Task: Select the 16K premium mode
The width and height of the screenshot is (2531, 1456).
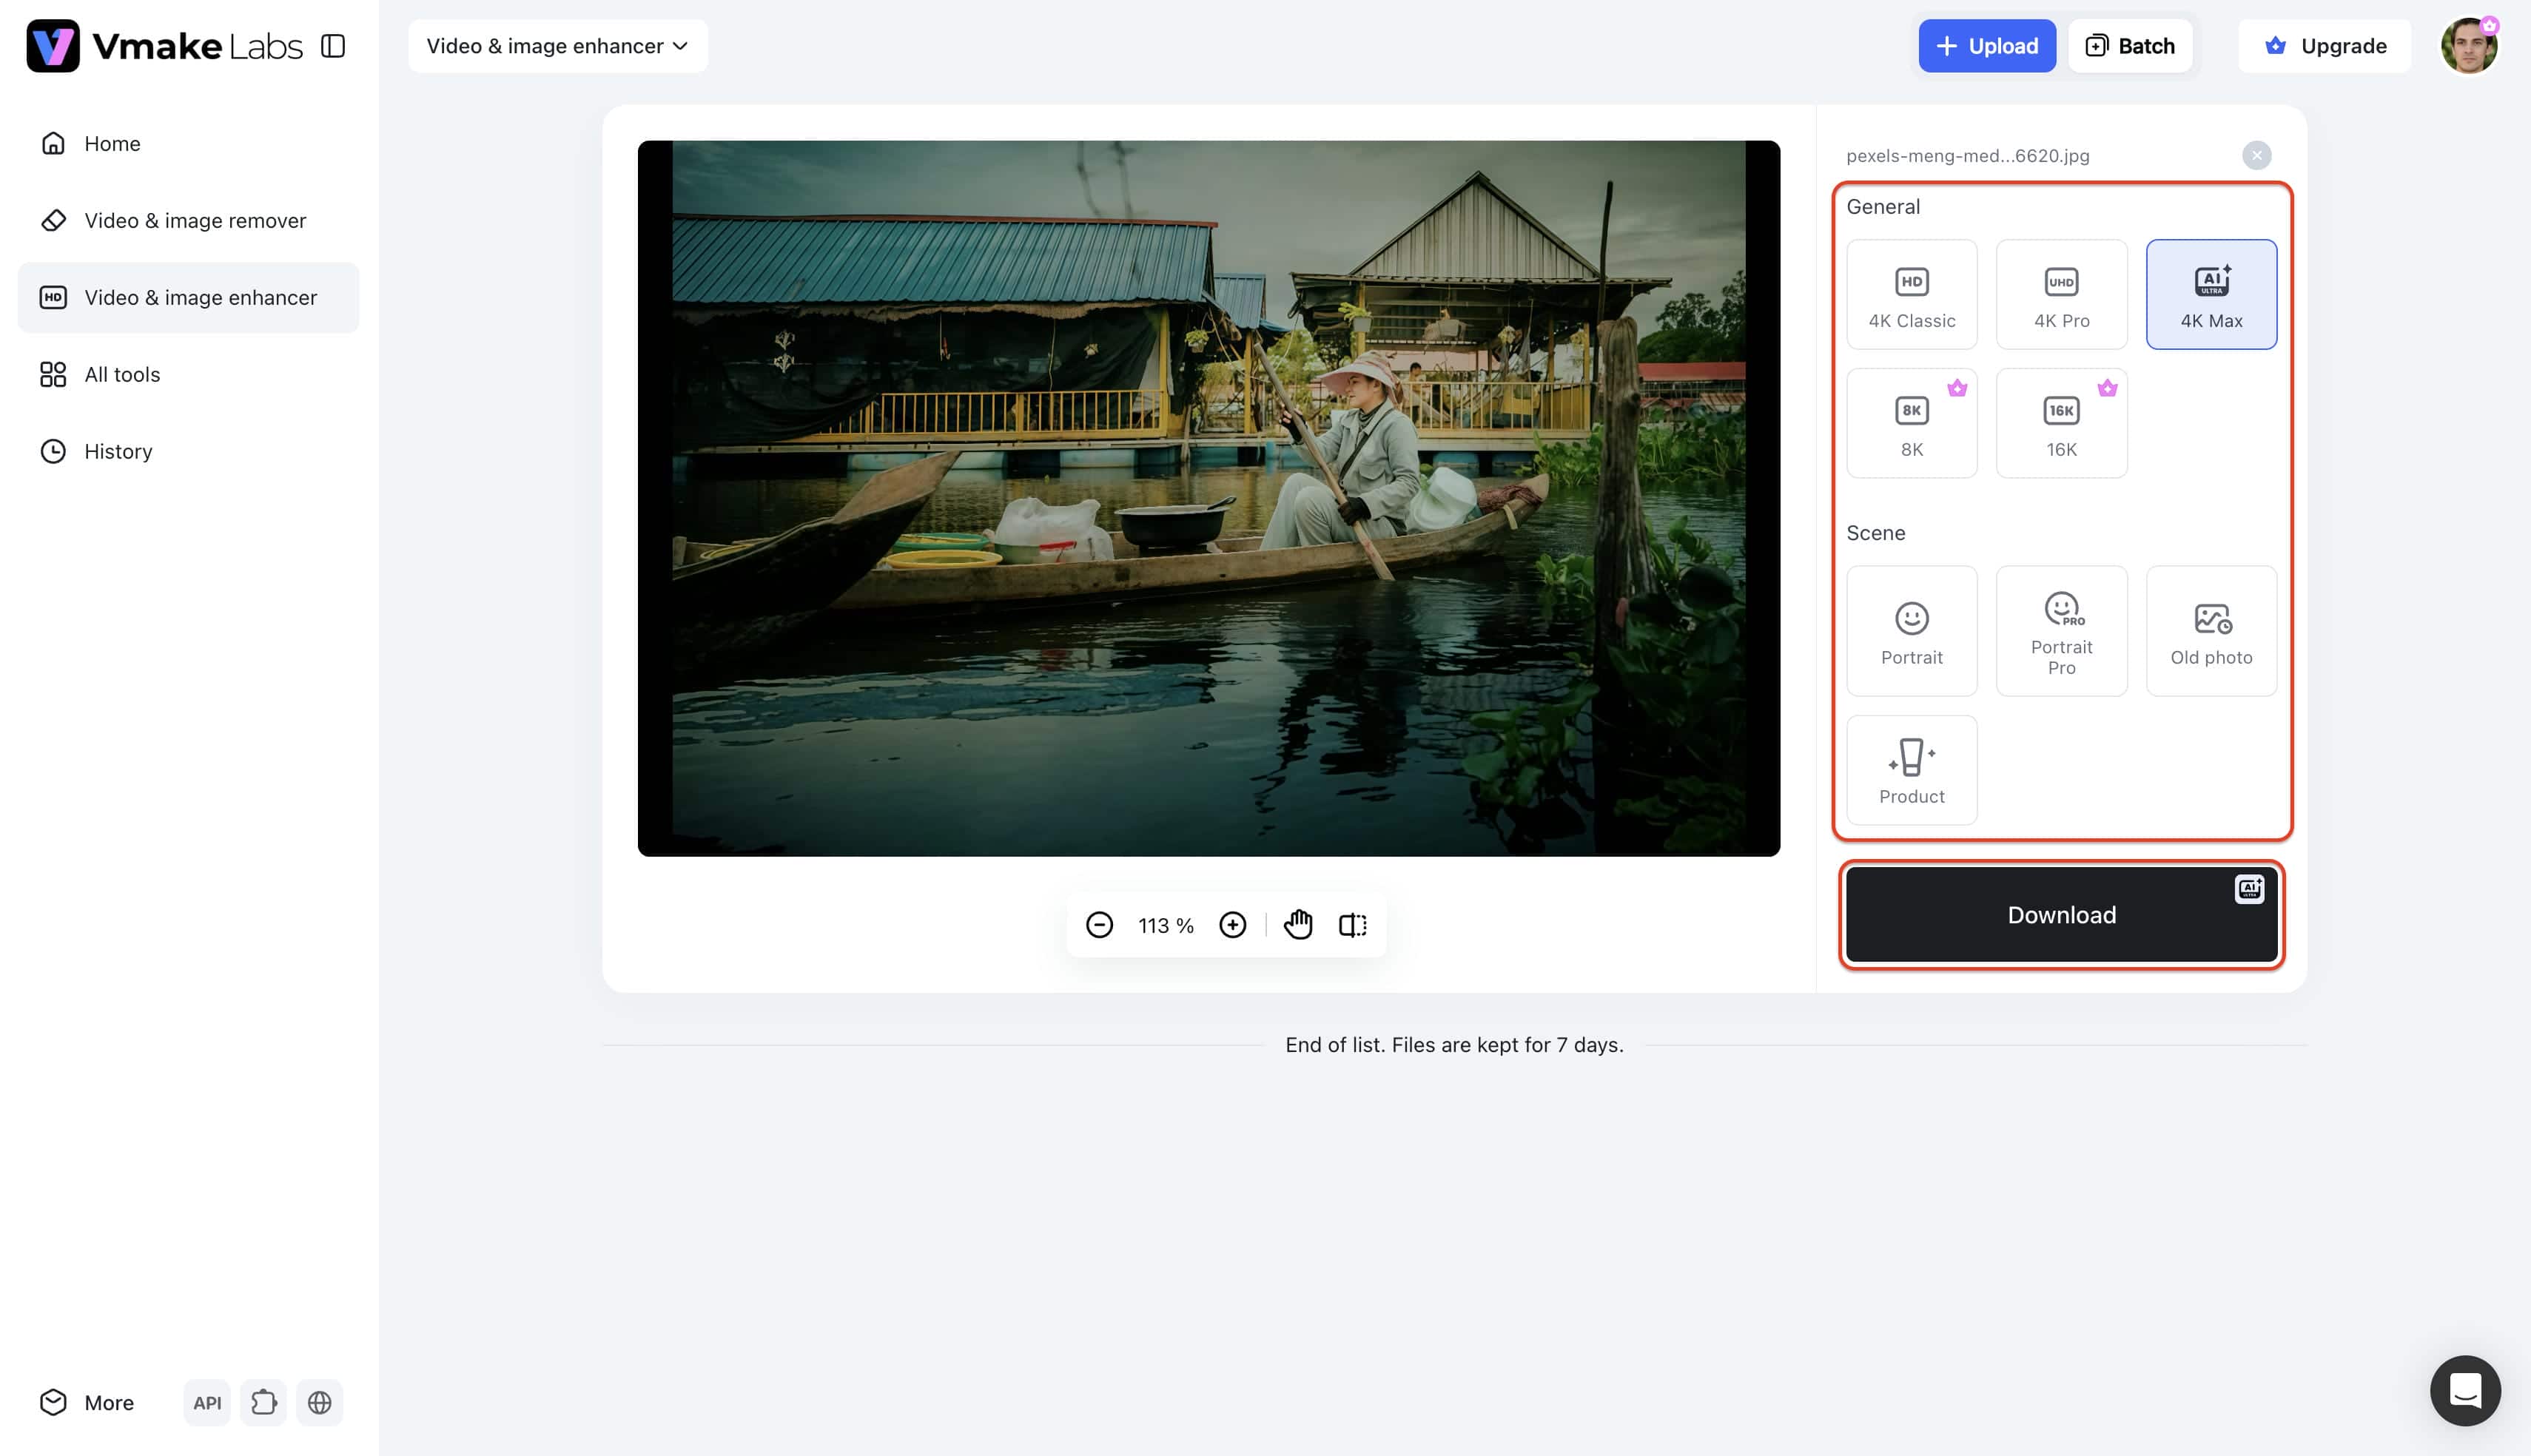Action: point(2061,423)
